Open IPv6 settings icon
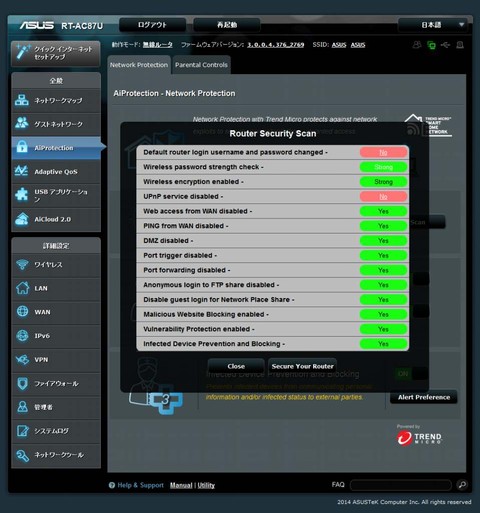The height and width of the screenshot is (513, 480). tap(22, 336)
